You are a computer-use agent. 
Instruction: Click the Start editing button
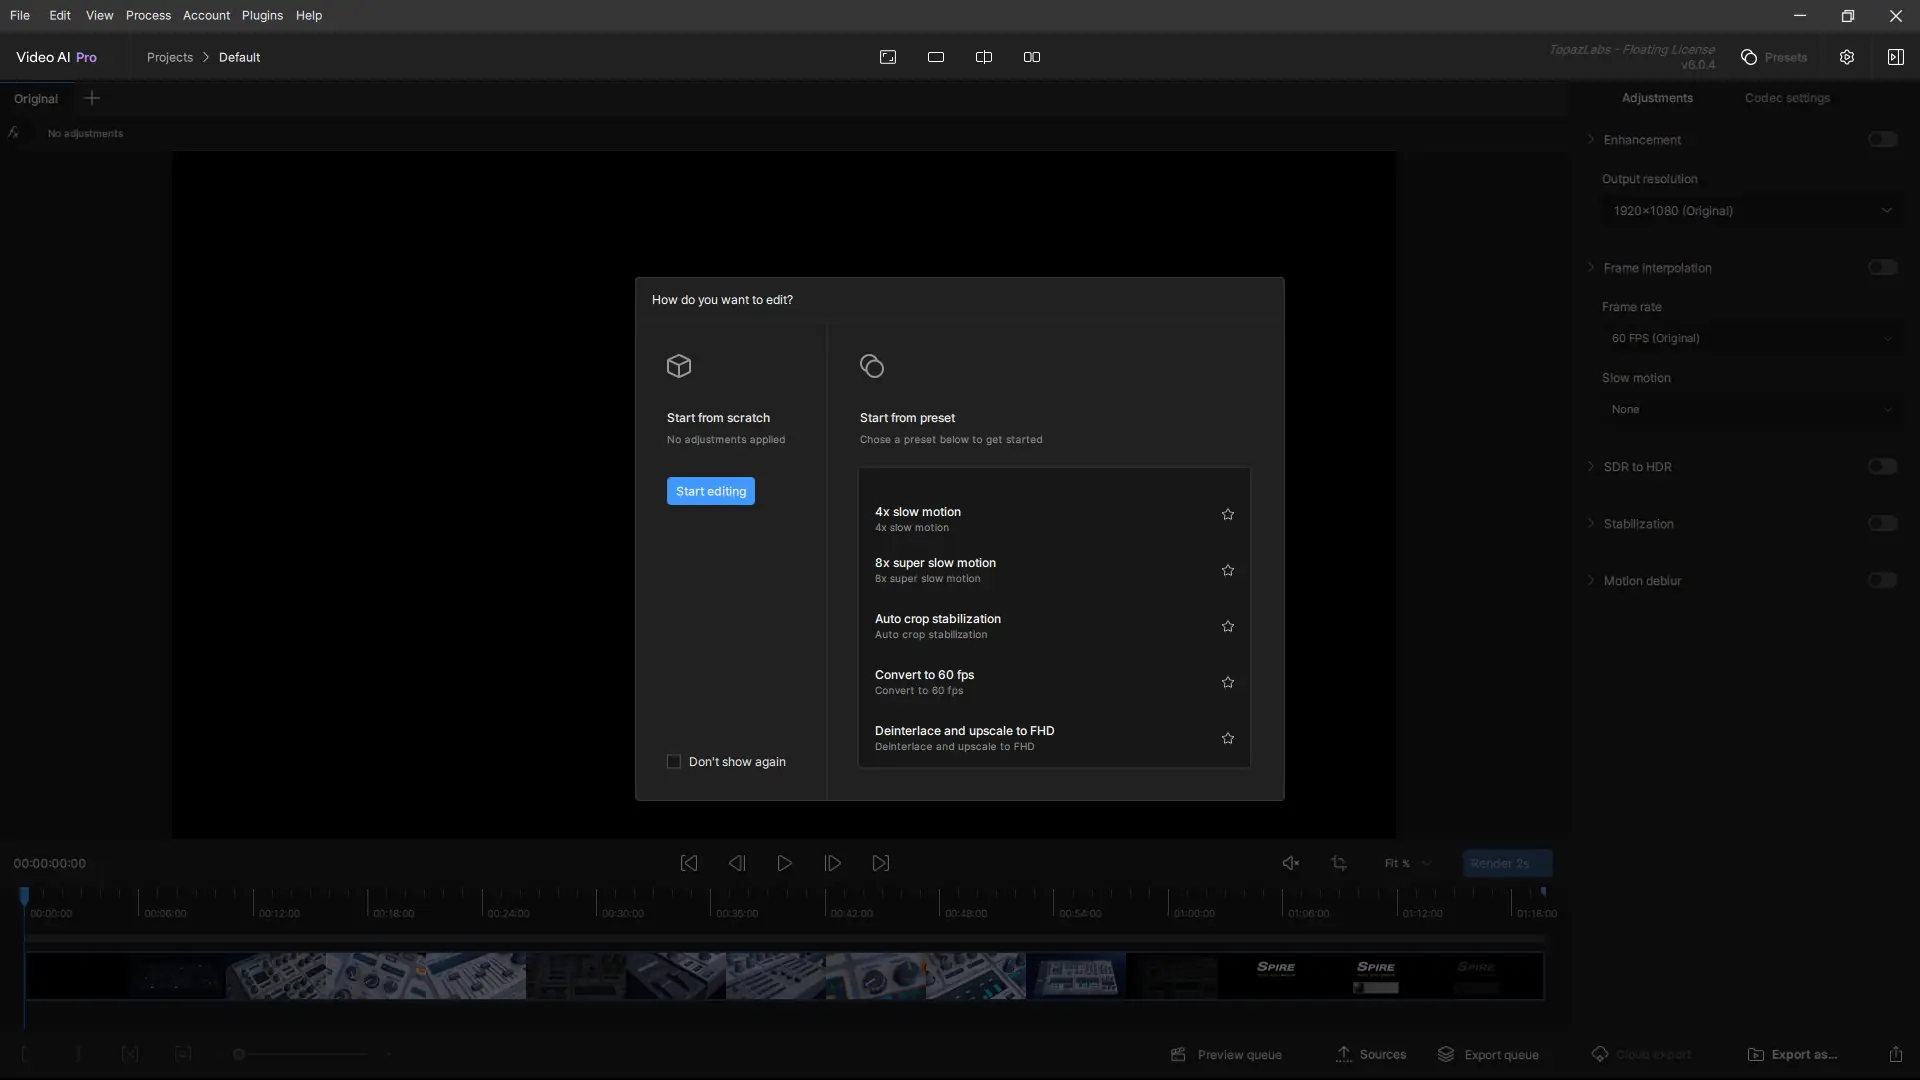(710, 491)
